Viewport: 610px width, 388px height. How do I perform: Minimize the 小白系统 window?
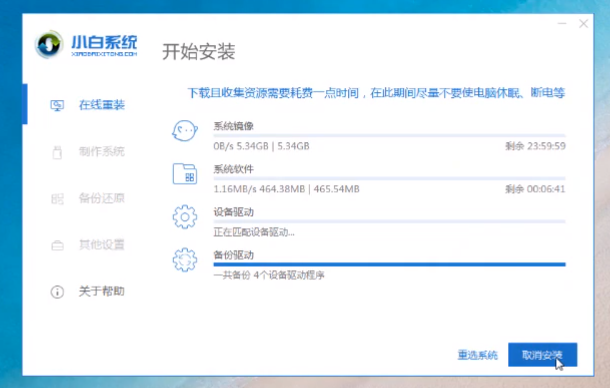click(x=562, y=24)
